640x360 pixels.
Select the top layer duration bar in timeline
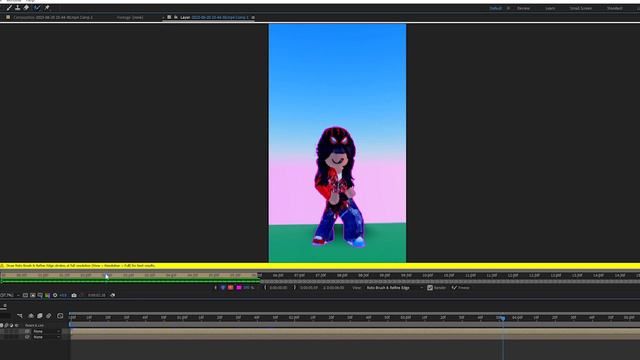355,331
